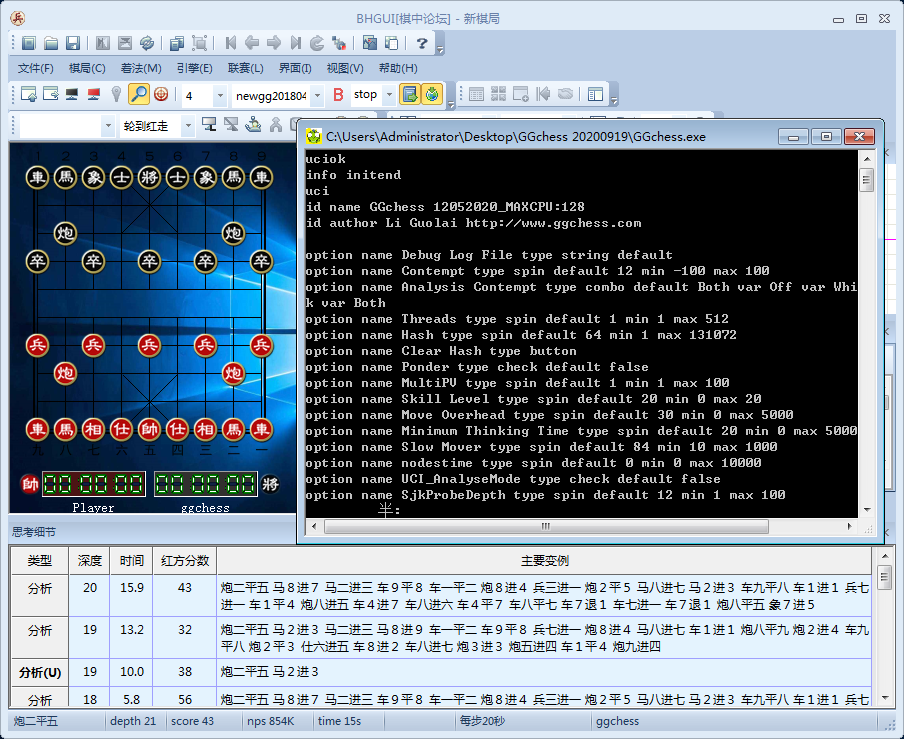Click the 时间 column header
Image resolution: width=904 pixels, height=739 pixels.
(131, 561)
